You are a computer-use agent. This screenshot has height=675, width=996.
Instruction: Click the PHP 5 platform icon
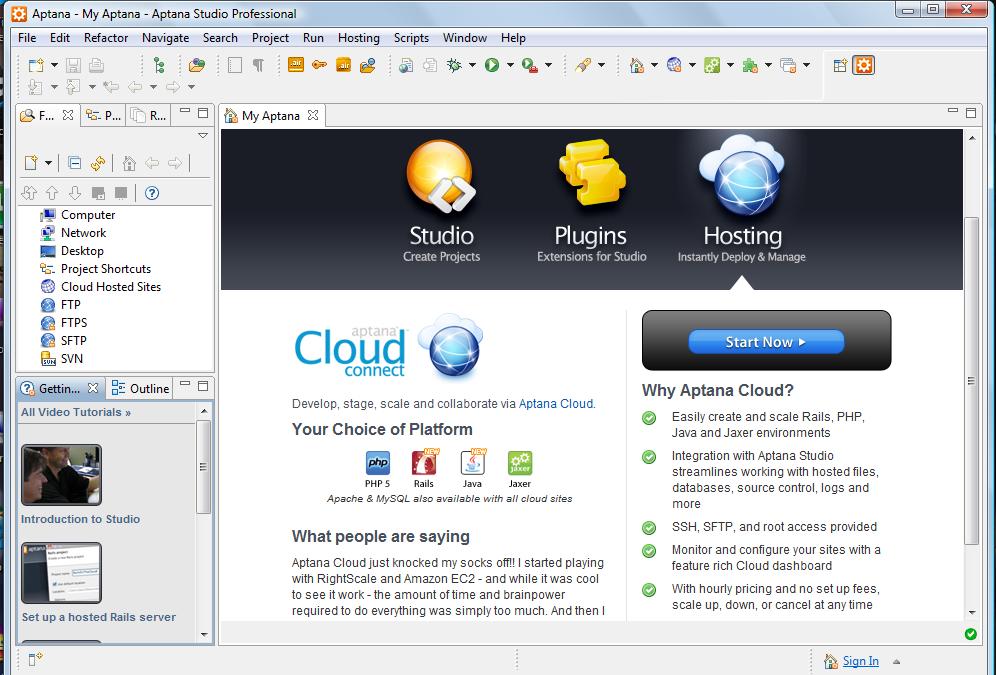pyautogui.click(x=377, y=463)
